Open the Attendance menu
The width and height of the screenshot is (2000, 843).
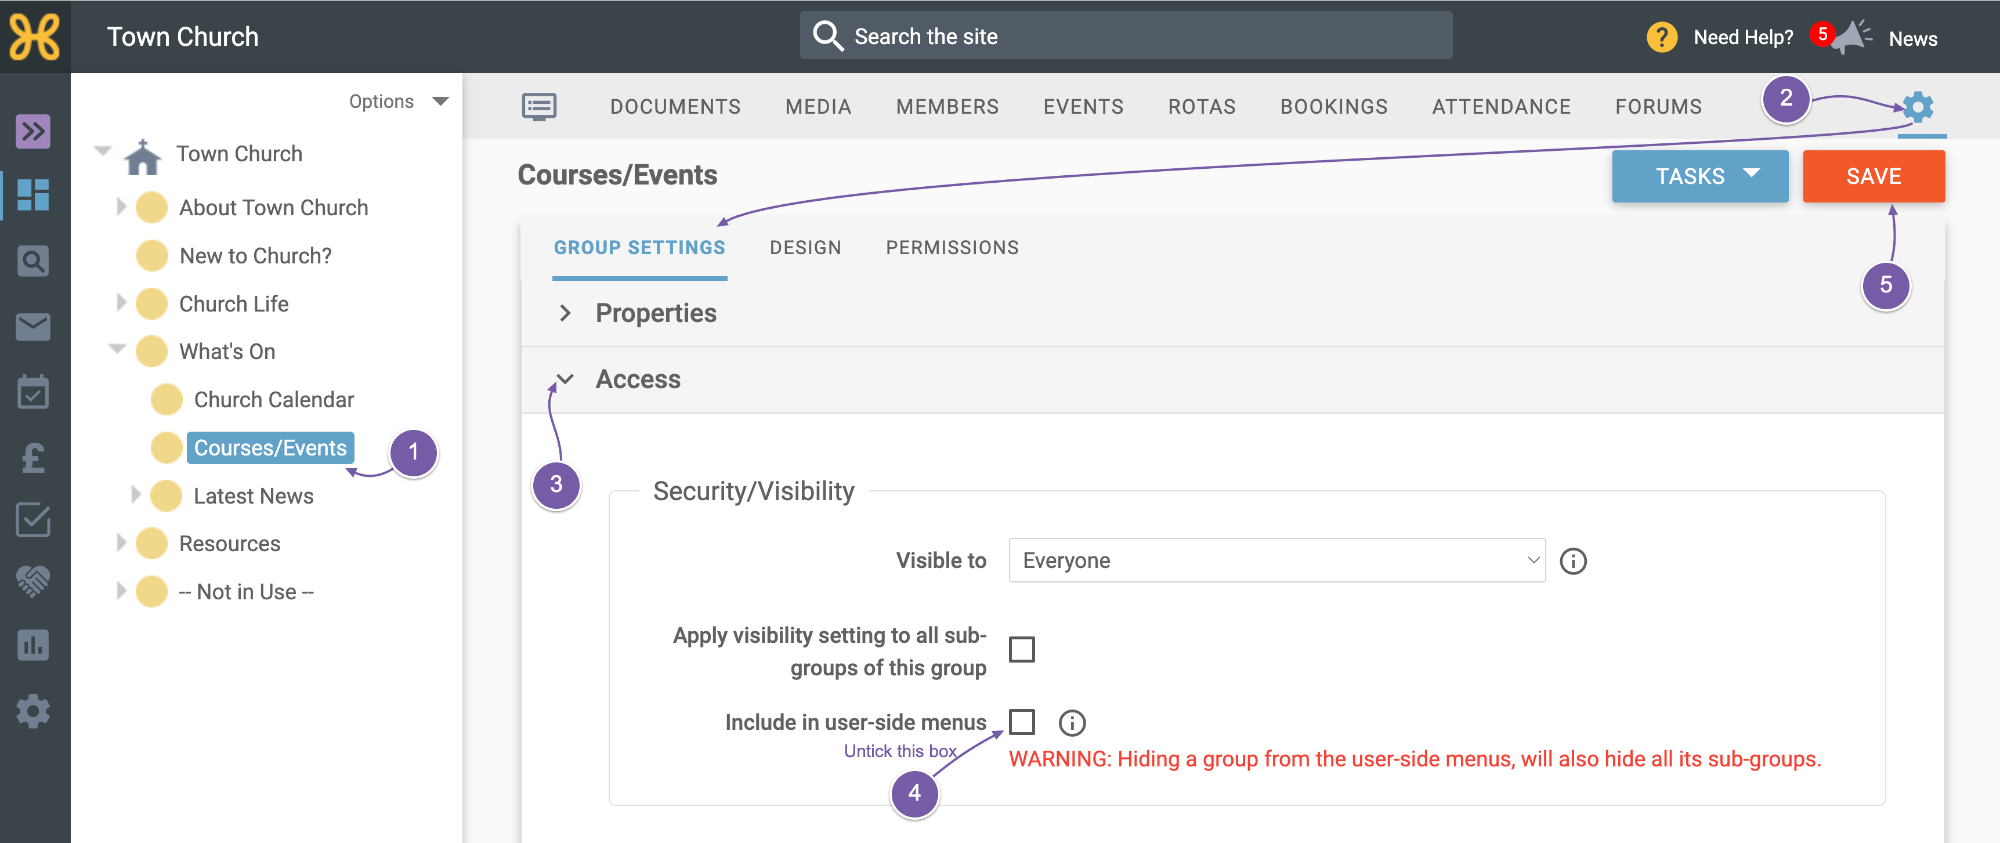pos(1502,107)
